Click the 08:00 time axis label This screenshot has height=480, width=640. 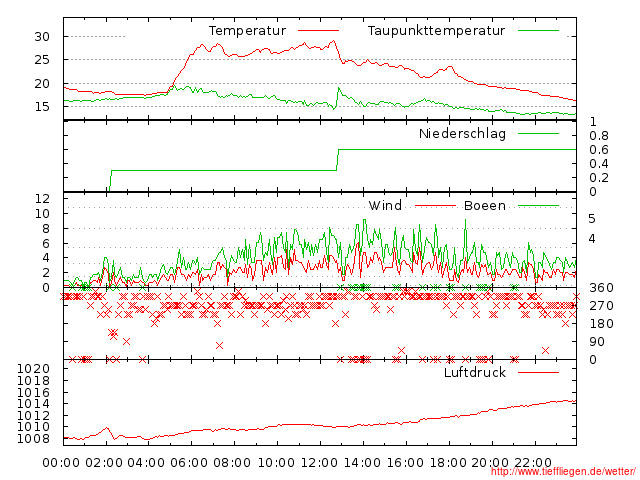[x=232, y=463]
